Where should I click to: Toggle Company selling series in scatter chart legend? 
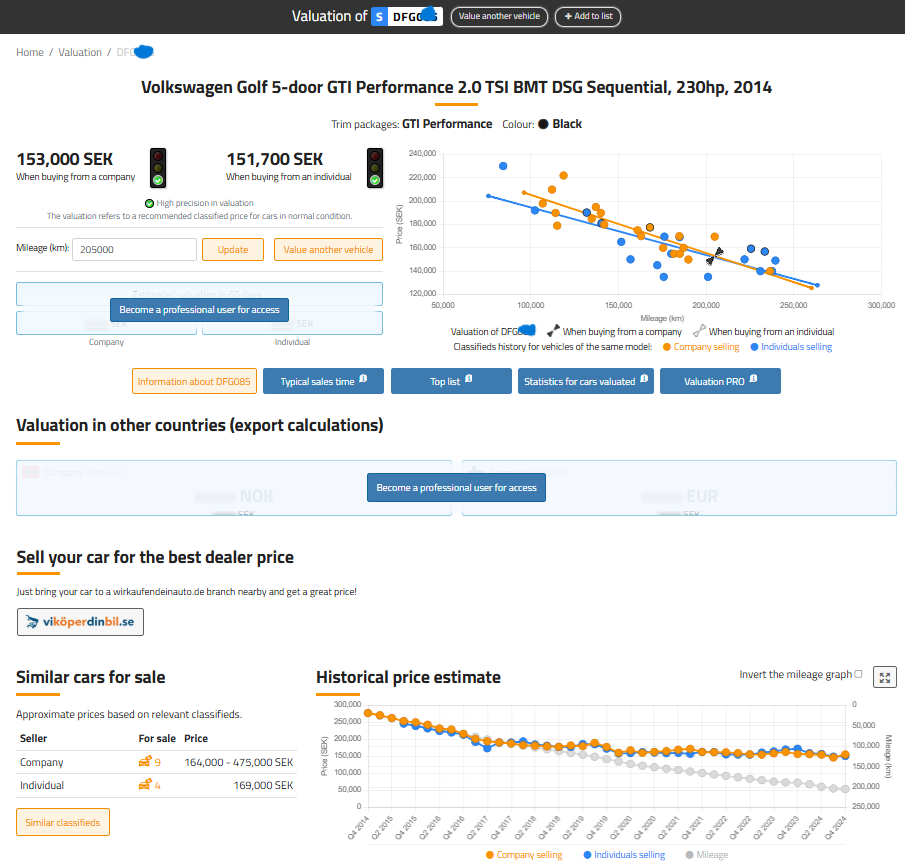pos(701,347)
